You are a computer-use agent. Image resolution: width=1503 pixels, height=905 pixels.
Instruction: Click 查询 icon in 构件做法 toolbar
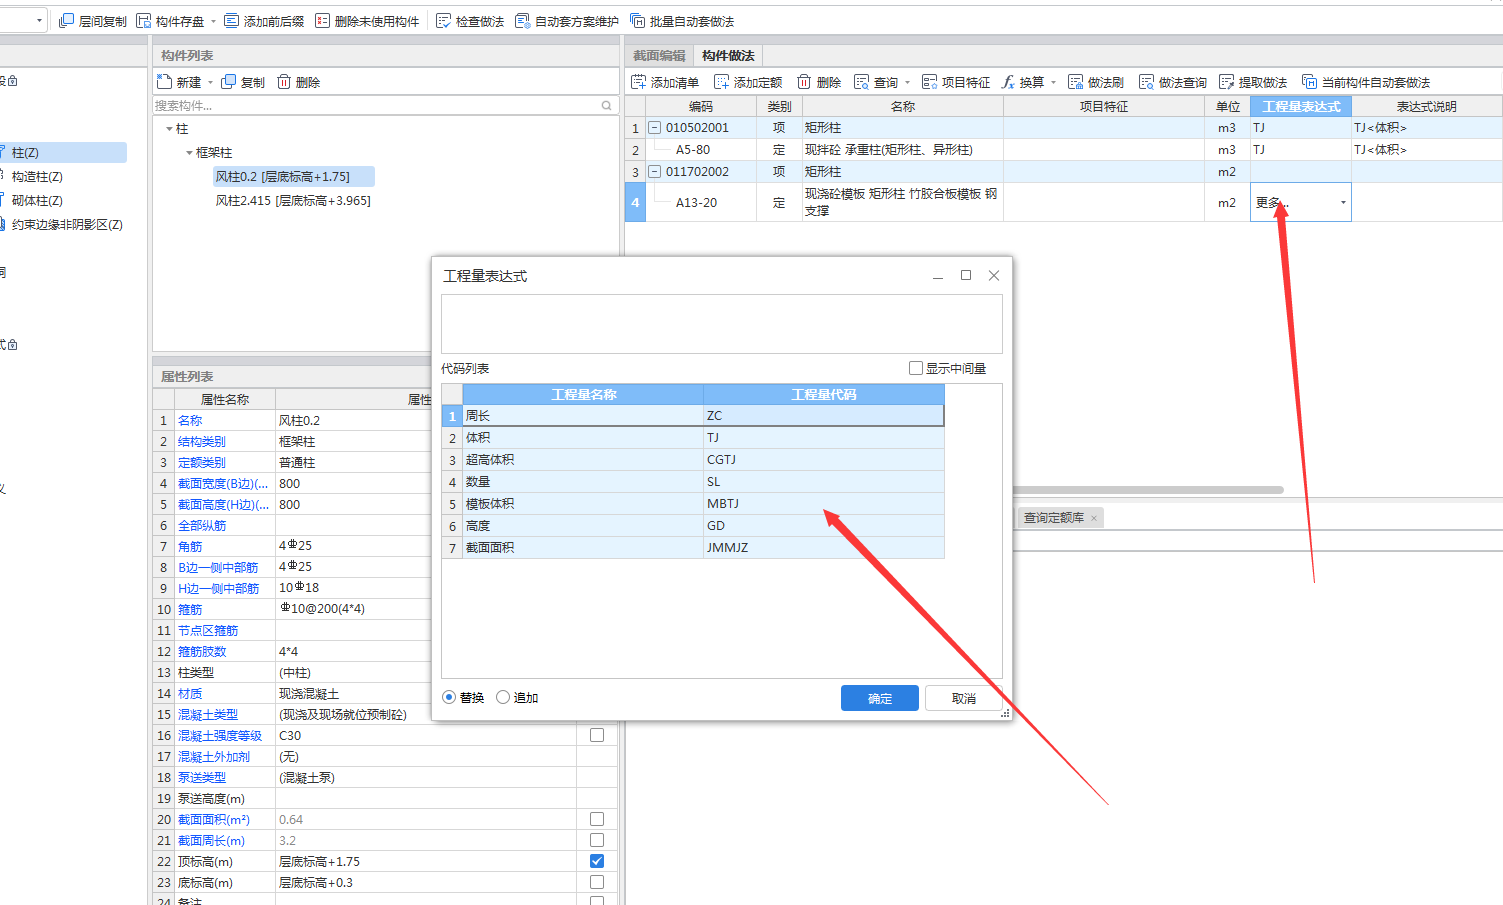coord(862,82)
